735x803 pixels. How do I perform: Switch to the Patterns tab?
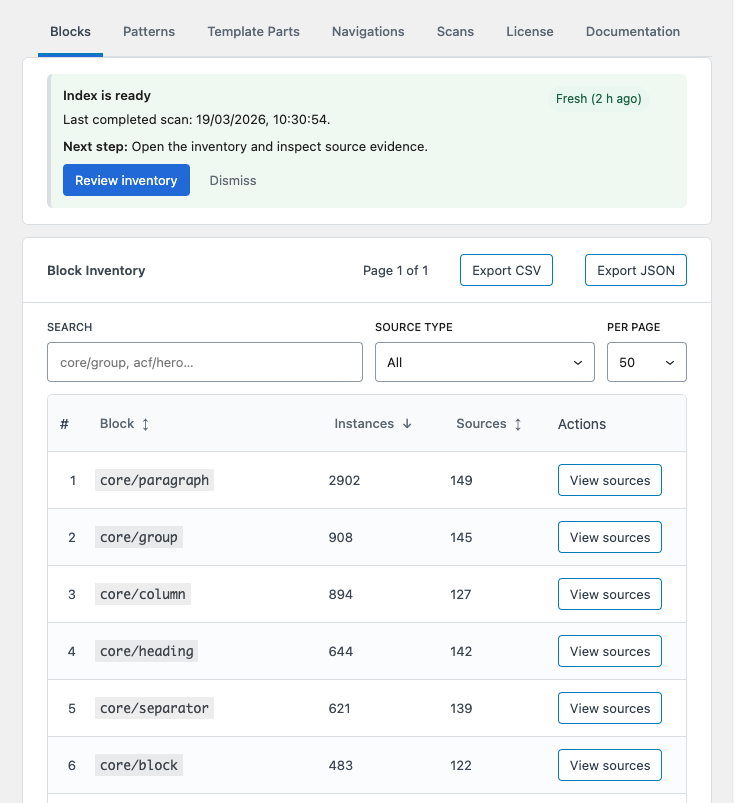tap(148, 31)
